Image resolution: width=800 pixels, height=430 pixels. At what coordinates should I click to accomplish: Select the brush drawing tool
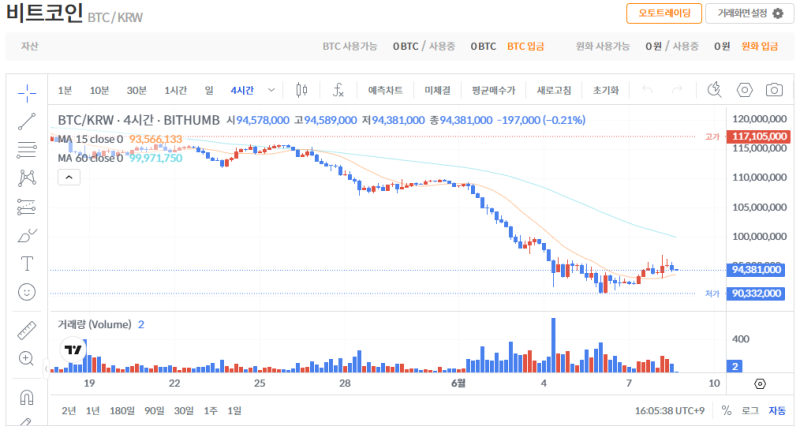(27, 235)
